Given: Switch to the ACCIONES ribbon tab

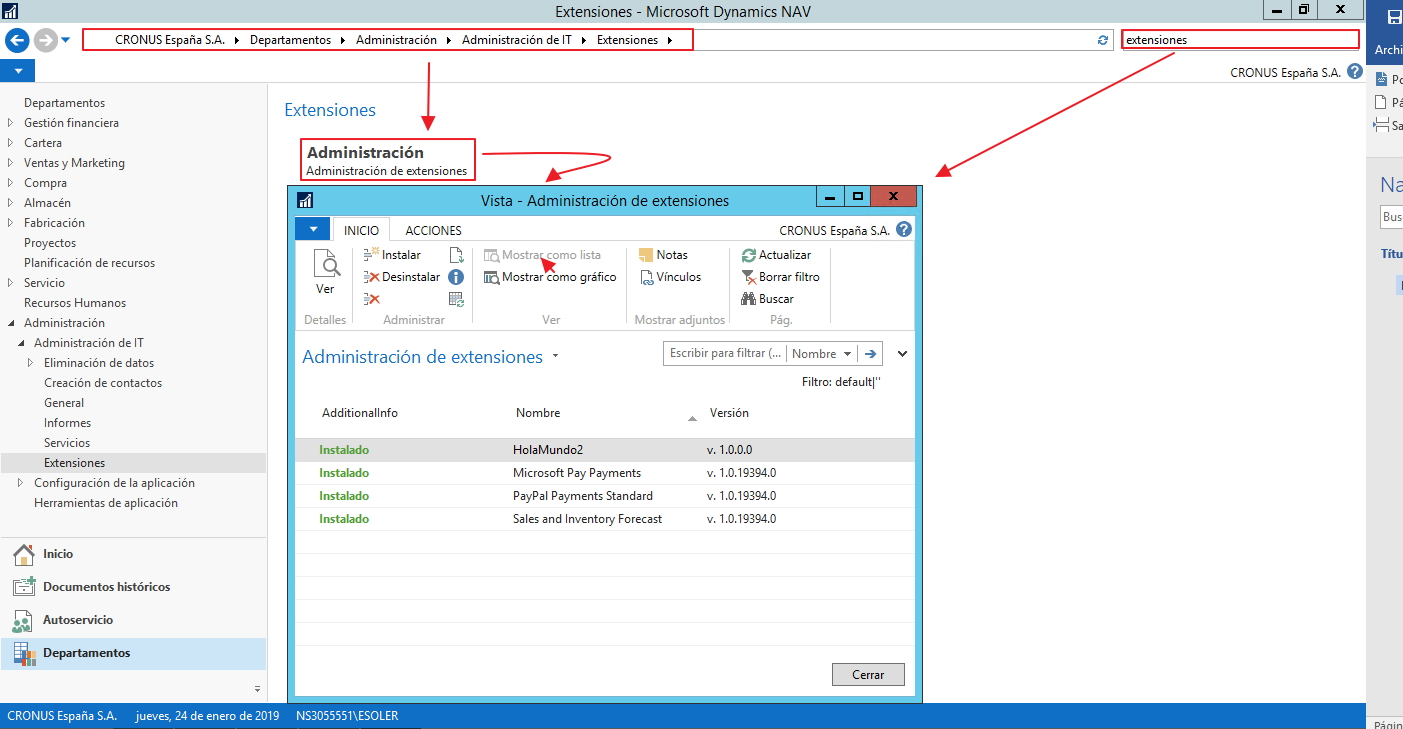Looking at the screenshot, I should (x=433, y=230).
